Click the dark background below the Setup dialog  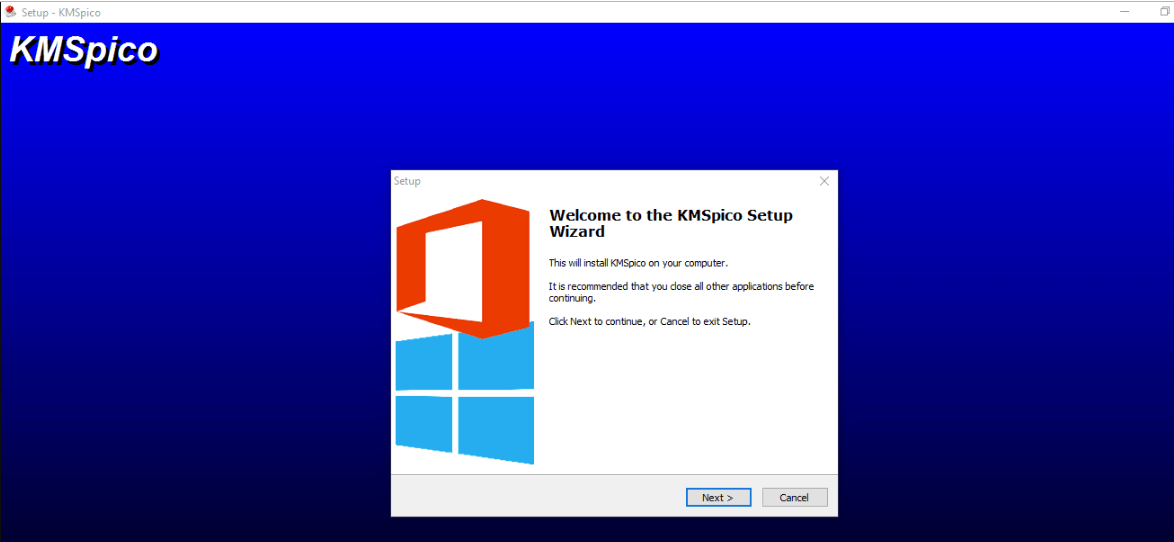click(x=614, y=529)
